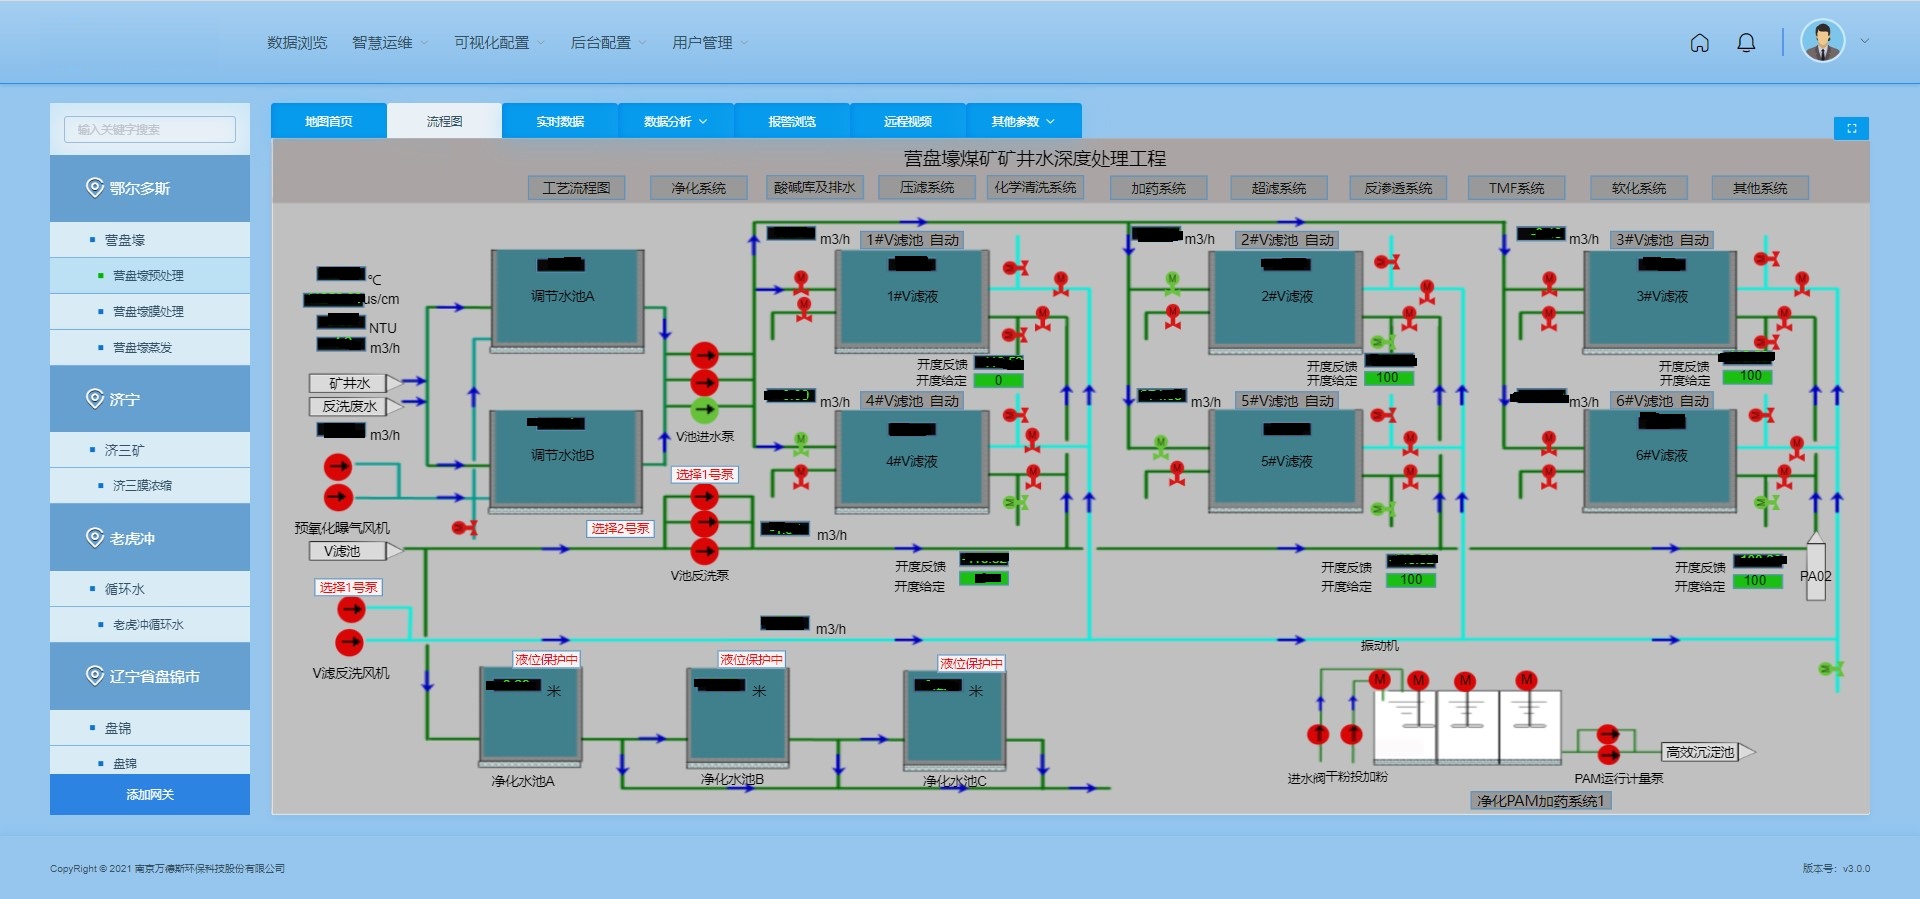
Task: Click 超滤系统 navigation button
Action: 1279,188
